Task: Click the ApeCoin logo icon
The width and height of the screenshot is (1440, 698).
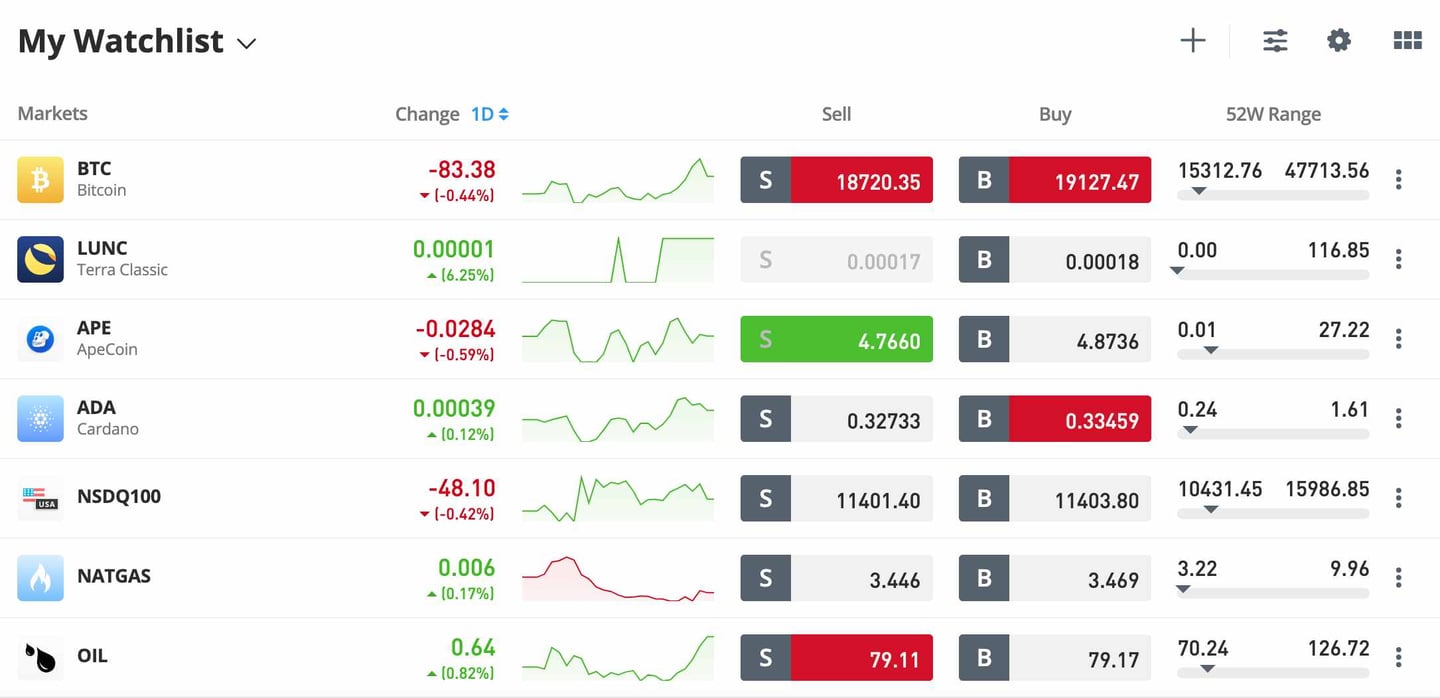Action: click(x=40, y=339)
